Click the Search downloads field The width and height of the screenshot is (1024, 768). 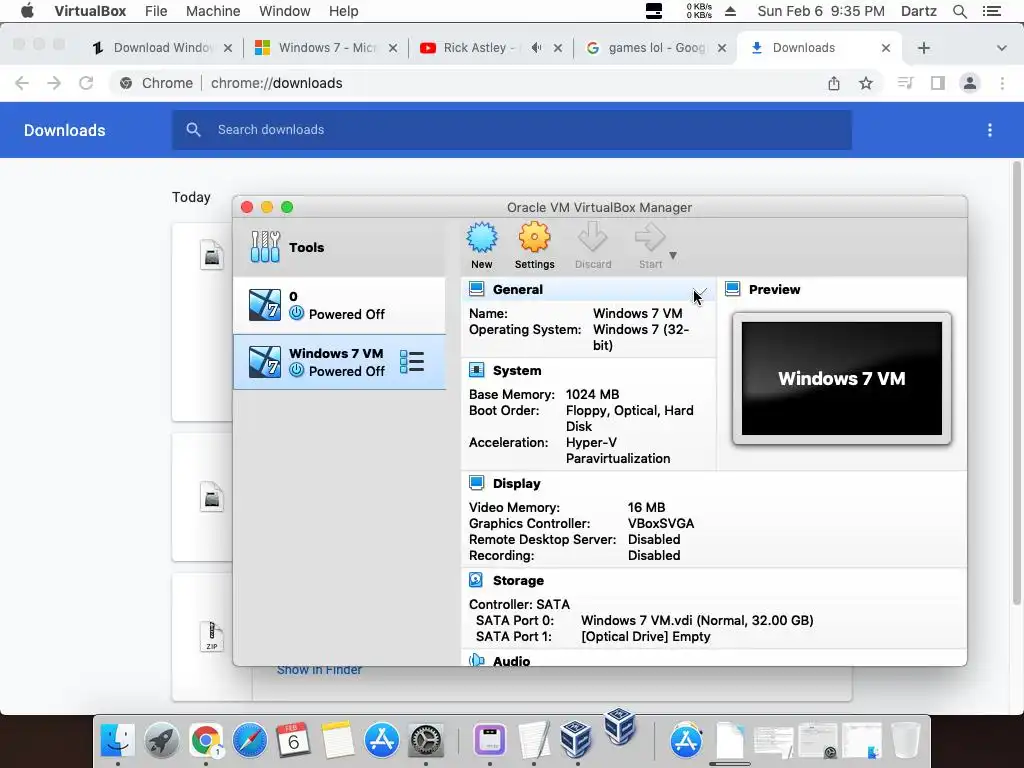pyautogui.click(x=512, y=129)
